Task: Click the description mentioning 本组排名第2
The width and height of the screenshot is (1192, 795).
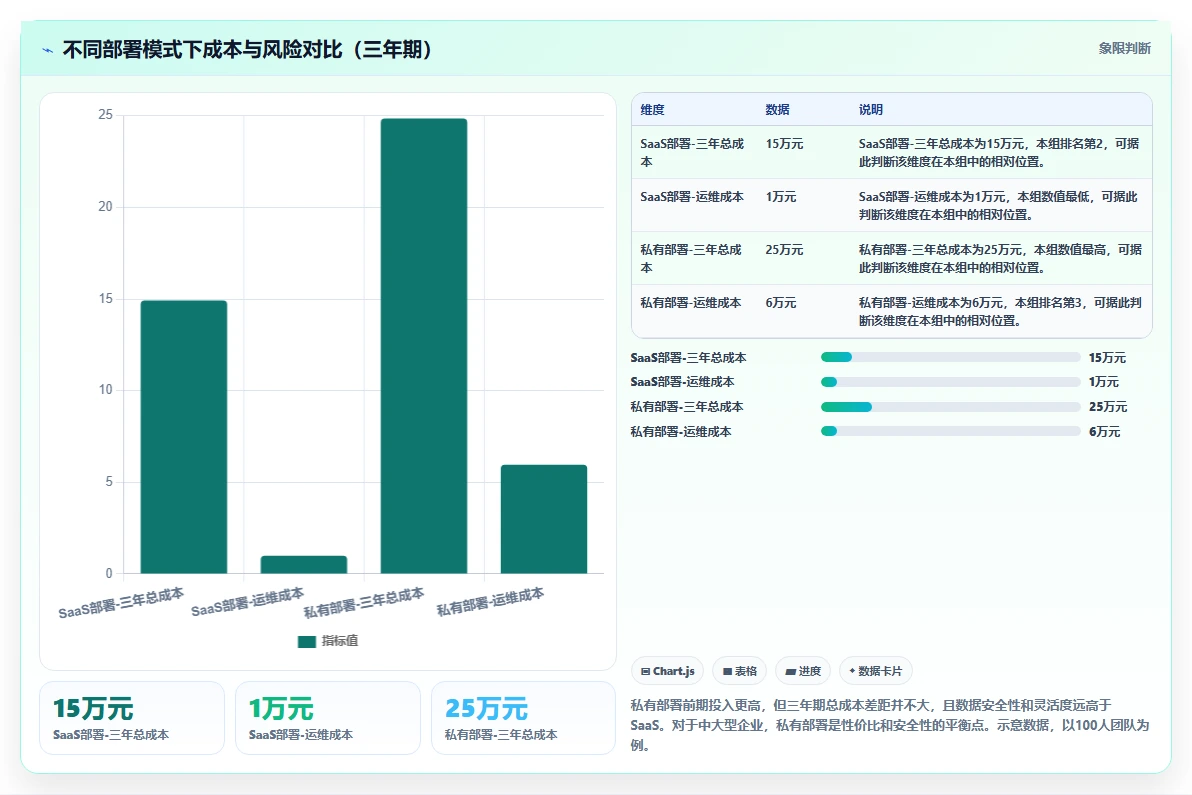Action: pos(999,153)
